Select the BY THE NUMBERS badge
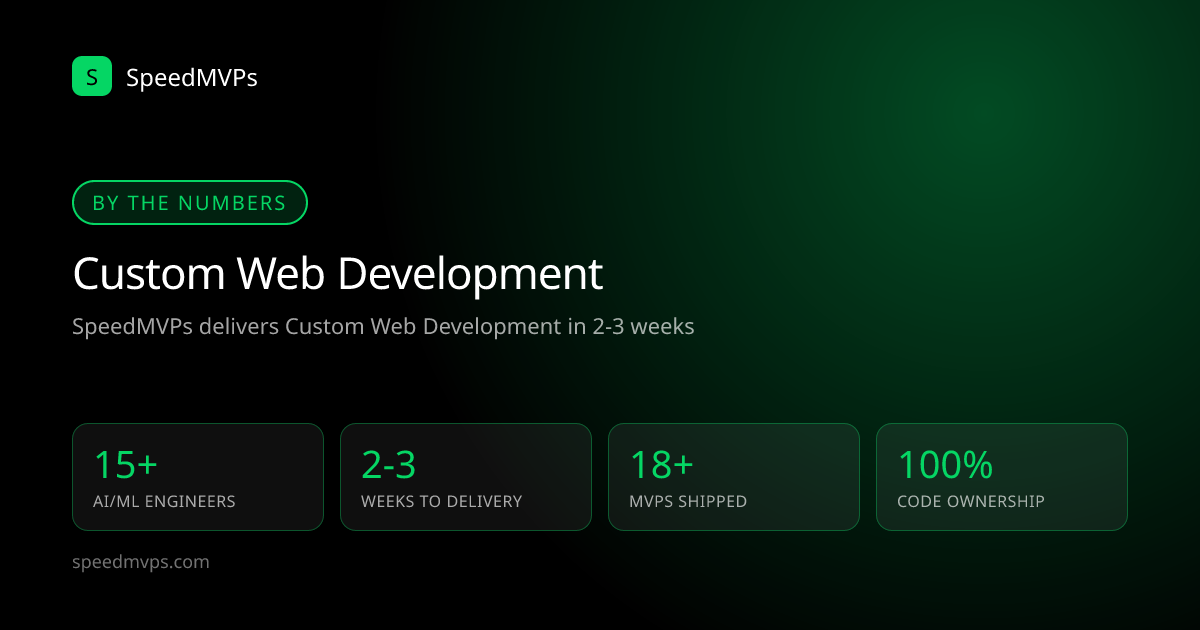This screenshot has width=1200, height=630. (190, 203)
